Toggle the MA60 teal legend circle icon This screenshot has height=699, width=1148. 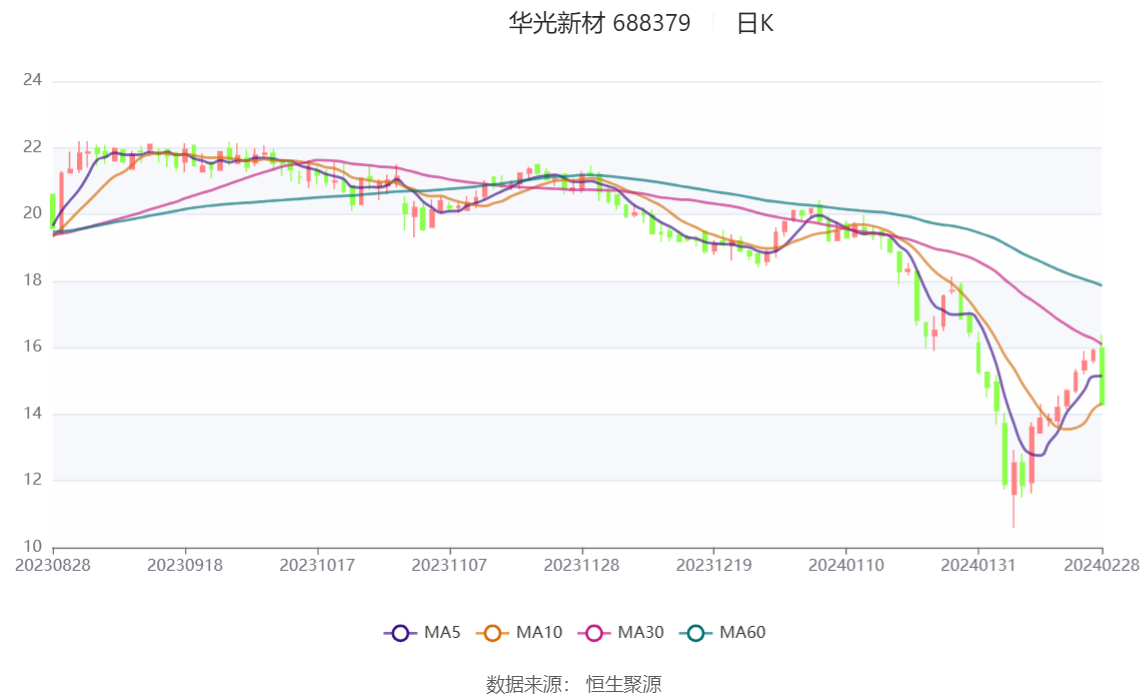coord(696,633)
